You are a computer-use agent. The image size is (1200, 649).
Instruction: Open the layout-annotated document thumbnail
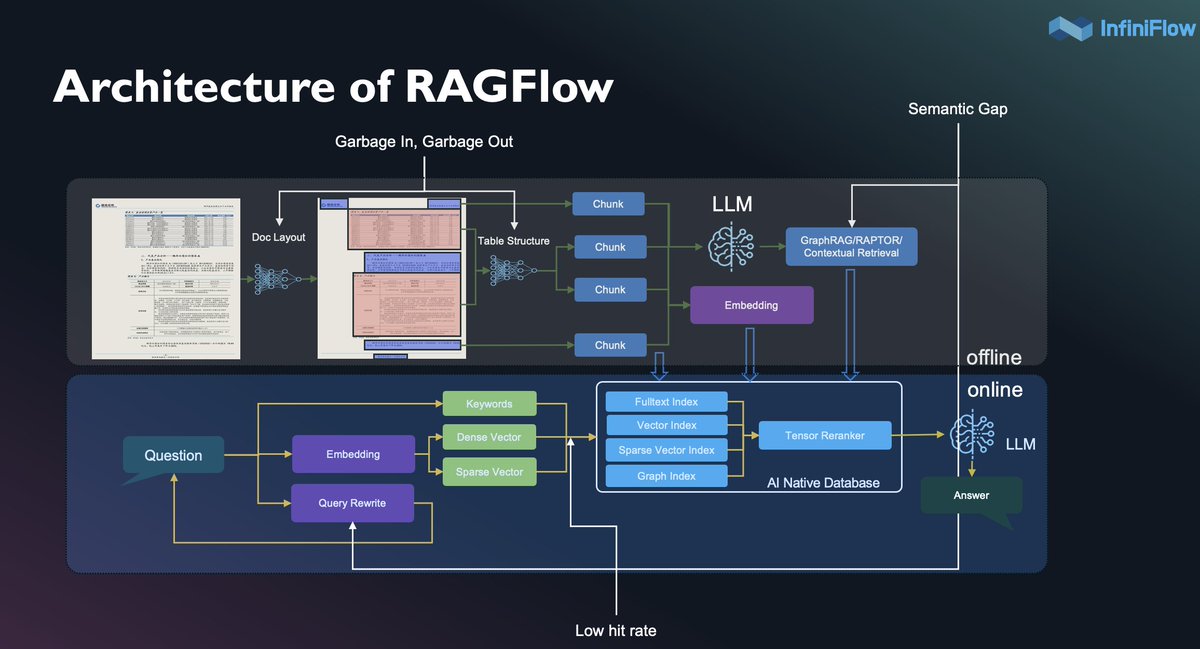[x=392, y=277]
